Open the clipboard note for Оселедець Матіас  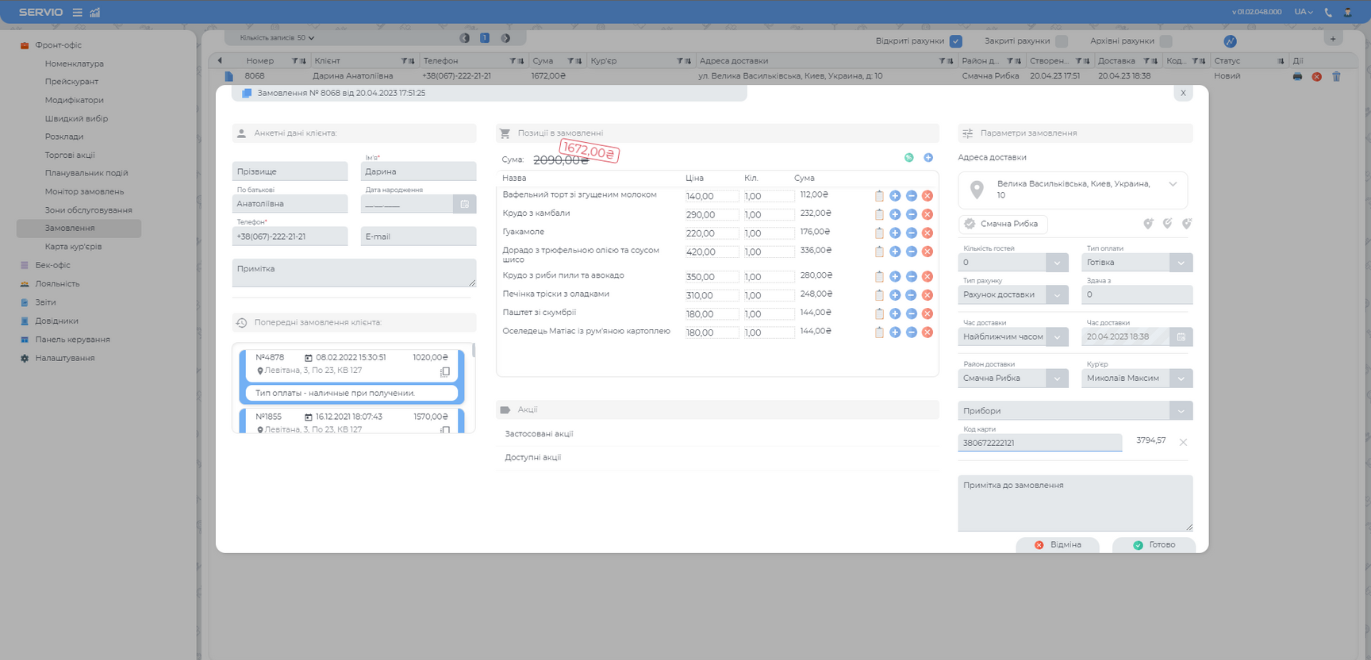pyautogui.click(x=879, y=332)
